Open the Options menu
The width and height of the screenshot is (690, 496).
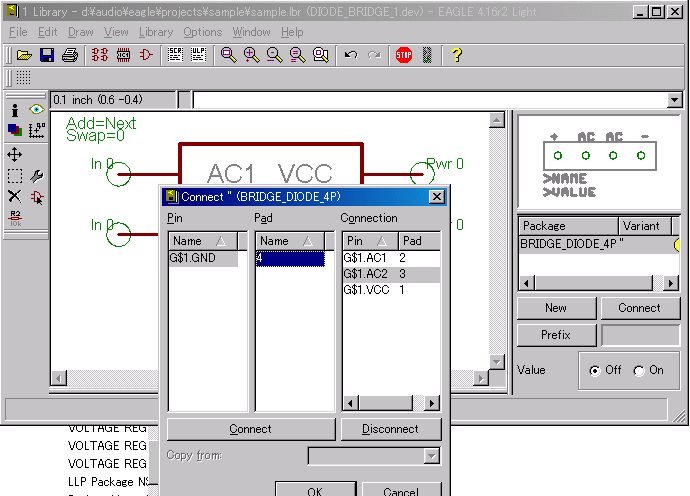coord(202,32)
